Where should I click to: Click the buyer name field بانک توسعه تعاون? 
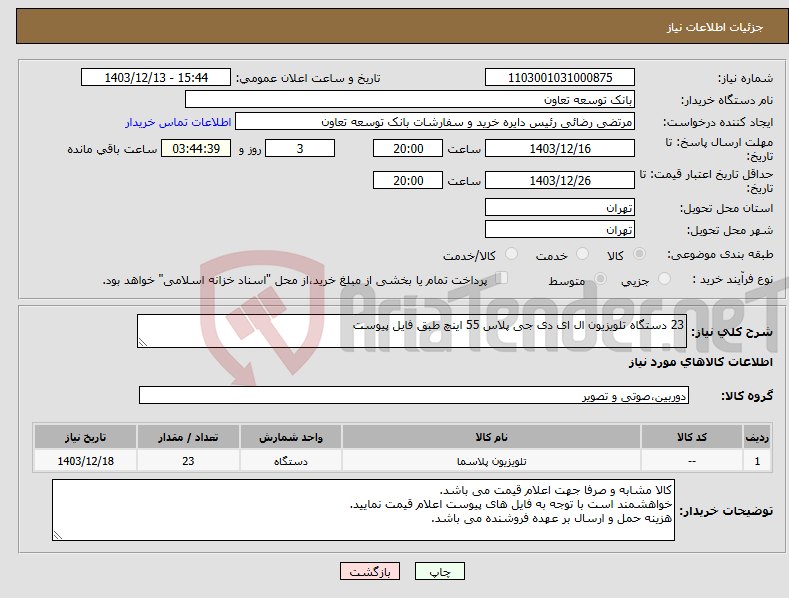[x=410, y=100]
